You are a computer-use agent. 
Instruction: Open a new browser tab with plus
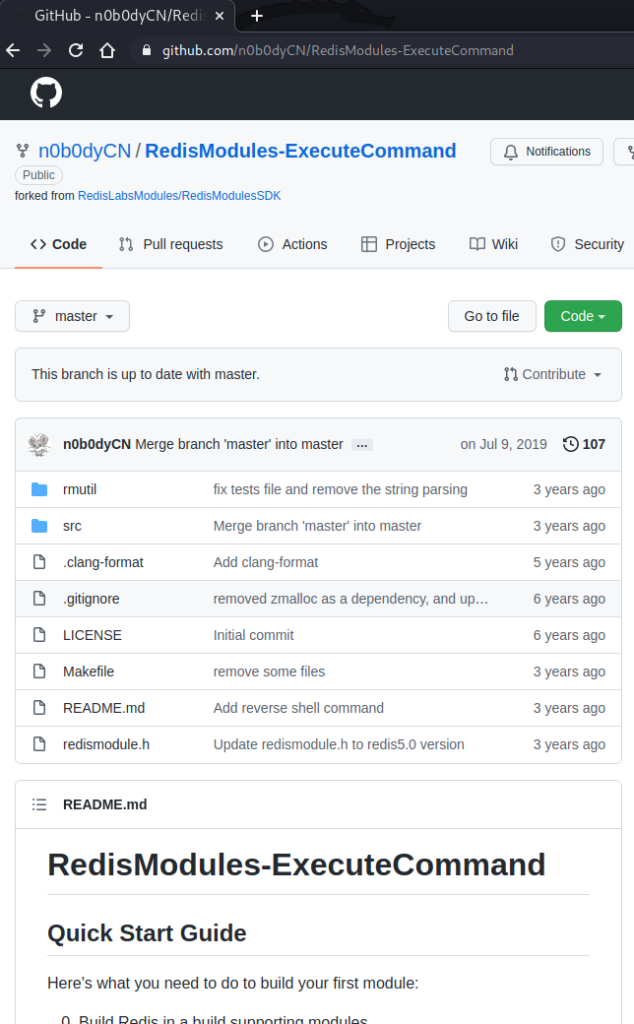click(257, 16)
